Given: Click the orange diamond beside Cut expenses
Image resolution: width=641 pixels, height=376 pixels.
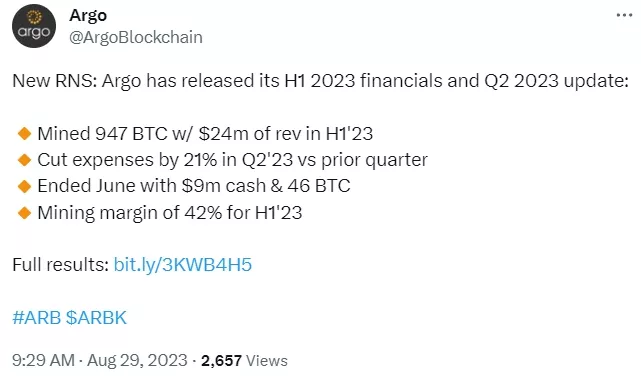Looking at the screenshot, I should tap(25, 160).
